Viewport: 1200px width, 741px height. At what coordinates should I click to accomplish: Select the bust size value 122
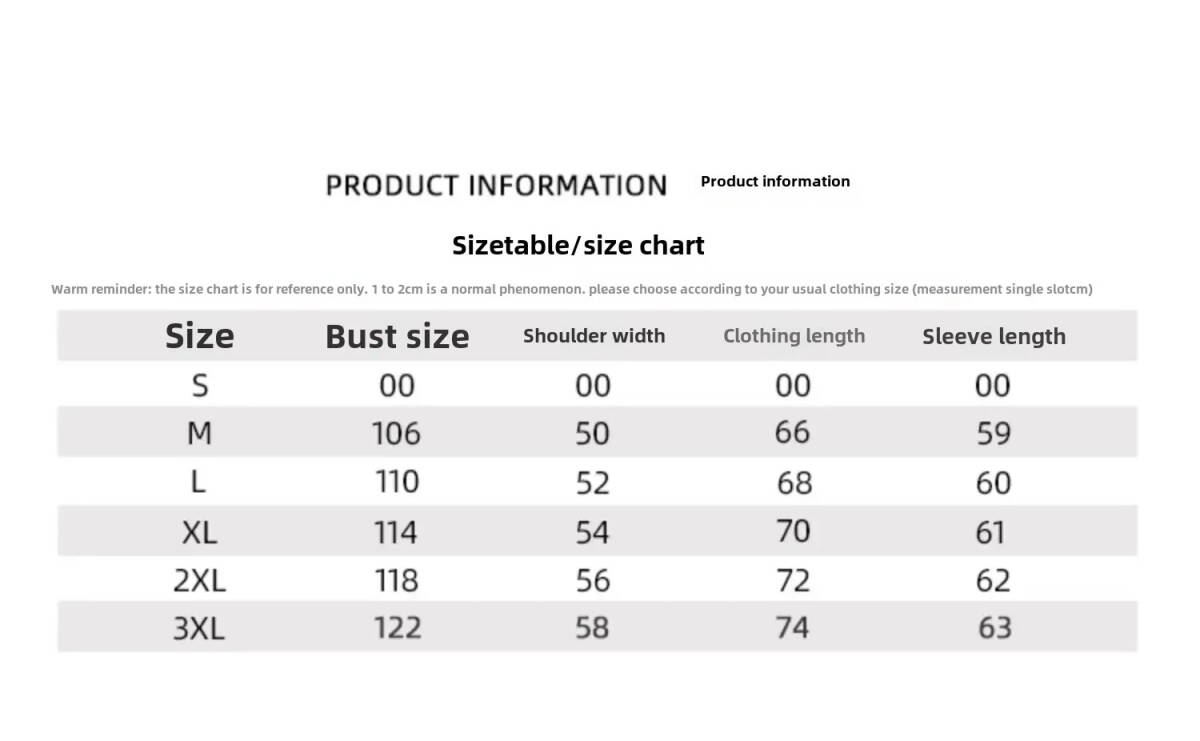tap(397, 628)
